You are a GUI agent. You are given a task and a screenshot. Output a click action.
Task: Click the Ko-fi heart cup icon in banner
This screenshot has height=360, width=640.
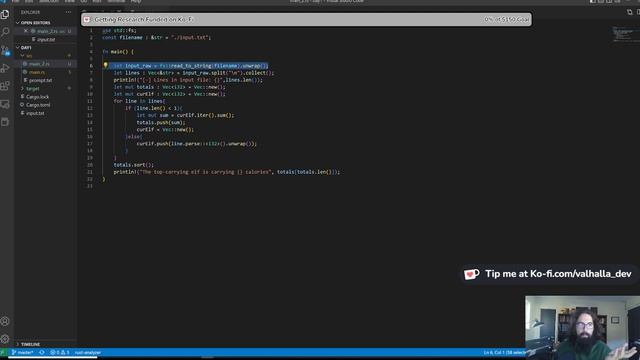pyautogui.click(x=87, y=19)
